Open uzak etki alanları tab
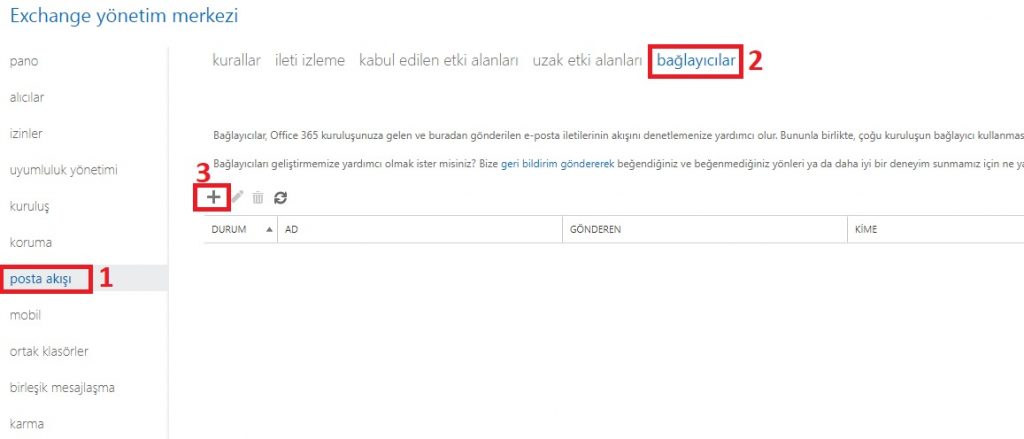1024x439 pixels. pyautogui.click(x=588, y=61)
